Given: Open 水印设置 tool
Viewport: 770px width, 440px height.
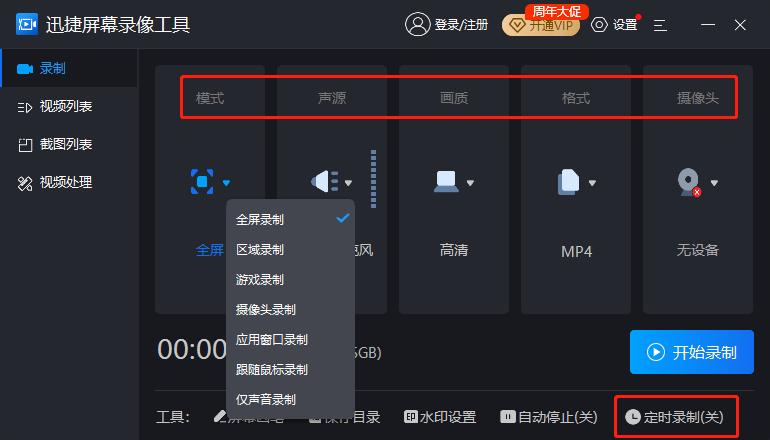Looking at the screenshot, I should (440, 417).
